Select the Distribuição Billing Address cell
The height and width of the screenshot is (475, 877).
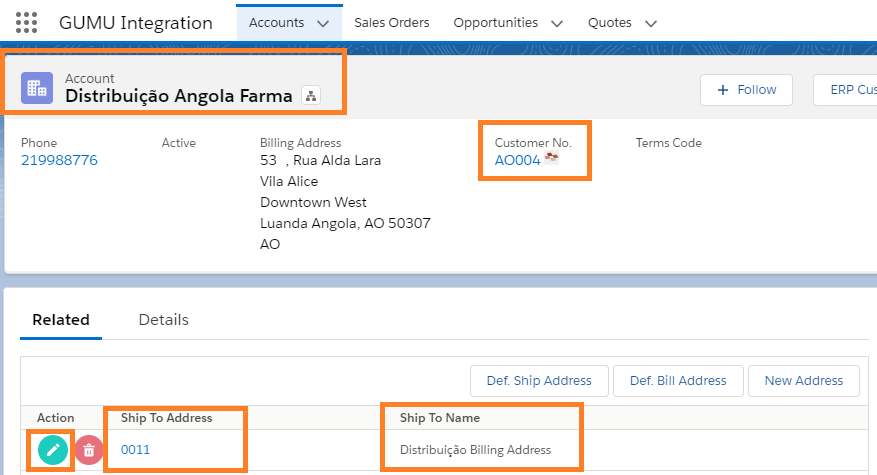pos(475,450)
